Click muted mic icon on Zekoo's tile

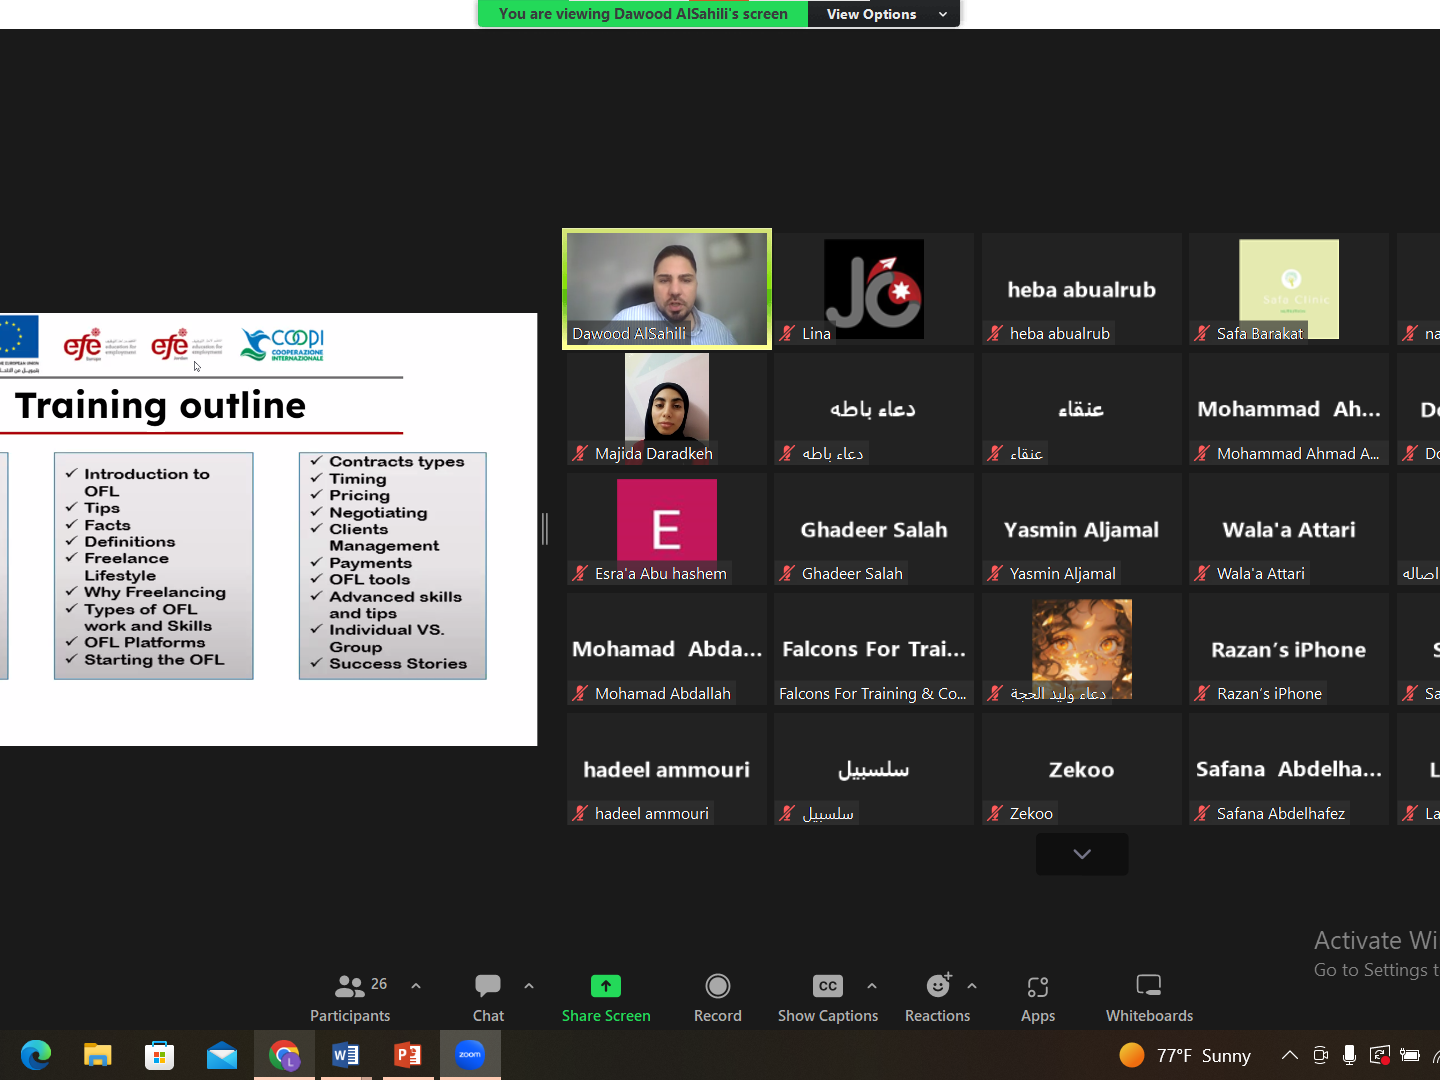[x=995, y=814]
